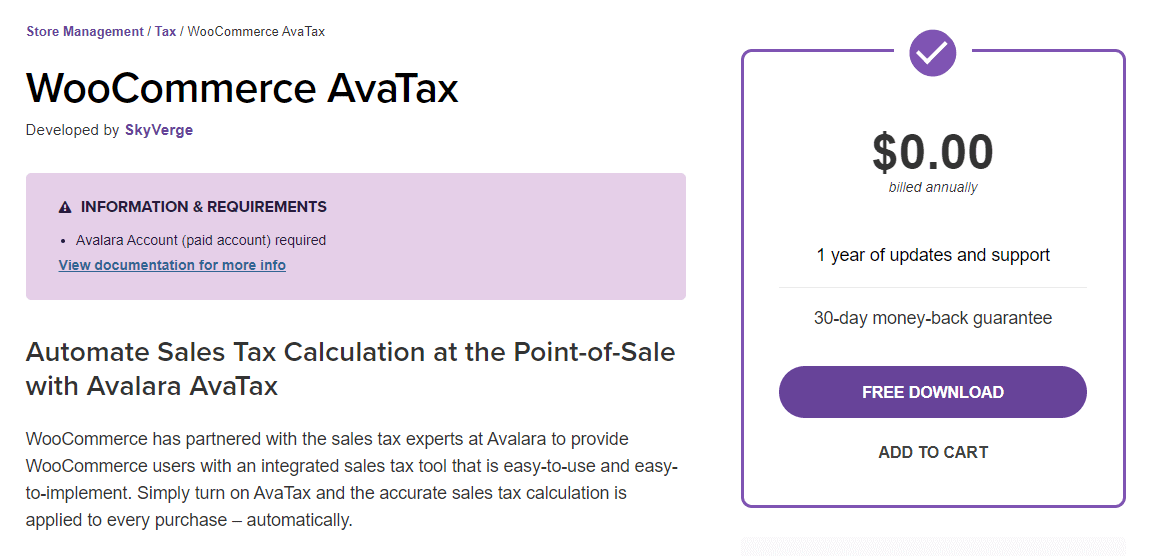Select ADD TO CART
The width and height of the screenshot is (1153, 556).
coord(932,452)
